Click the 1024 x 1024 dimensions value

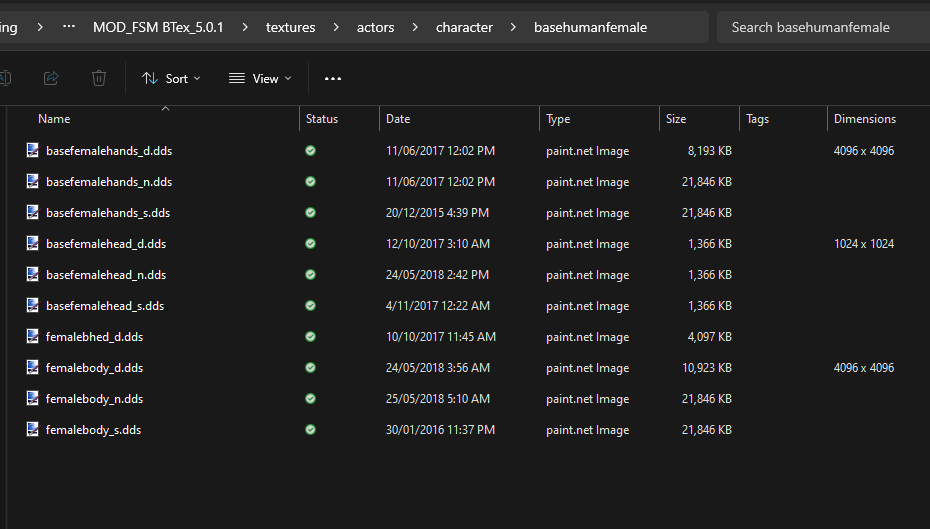[x=864, y=244]
